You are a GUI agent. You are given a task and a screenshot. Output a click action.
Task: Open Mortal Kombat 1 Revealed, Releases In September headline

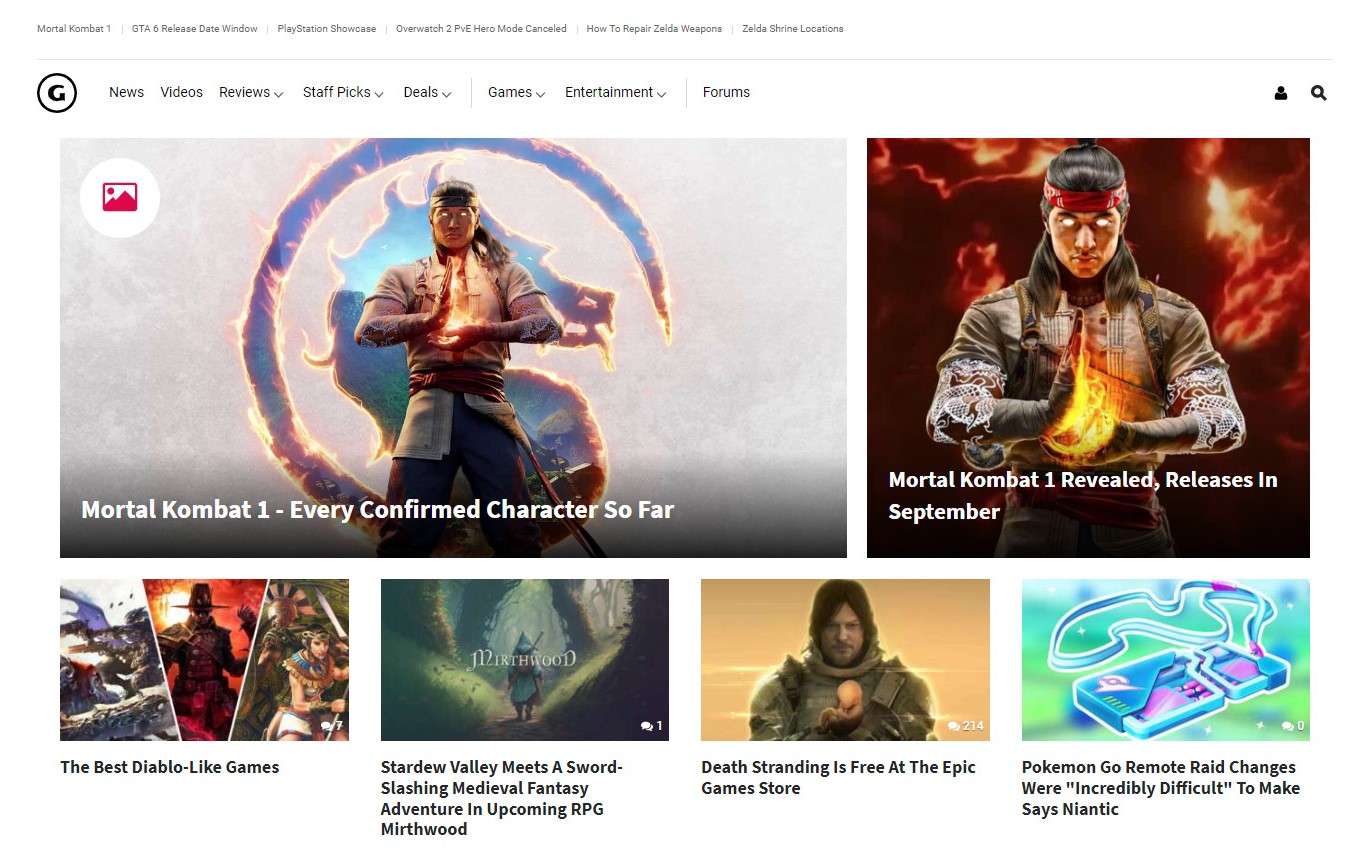coord(1083,496)
